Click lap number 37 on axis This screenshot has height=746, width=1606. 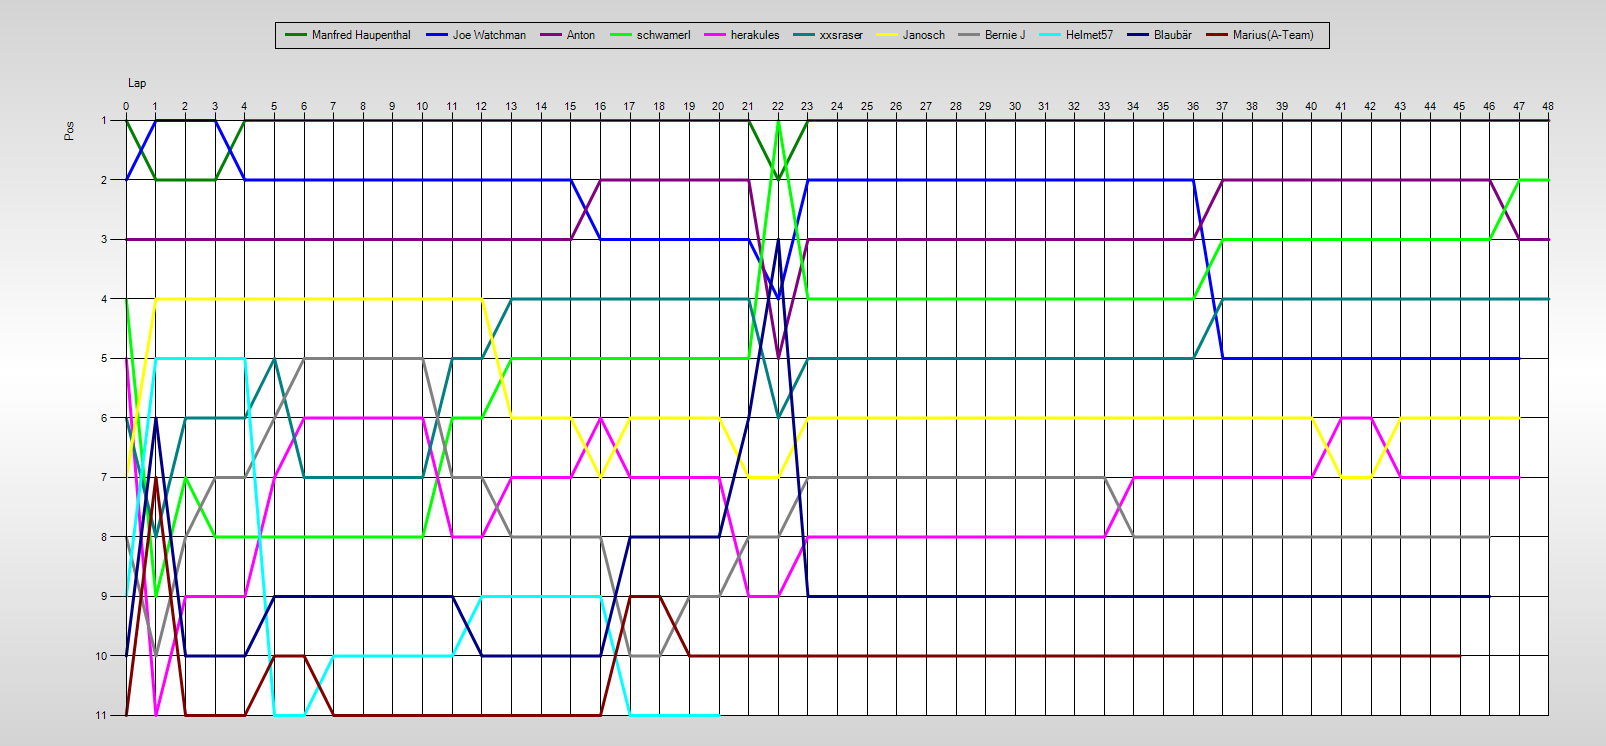[x=1222, y=106]
